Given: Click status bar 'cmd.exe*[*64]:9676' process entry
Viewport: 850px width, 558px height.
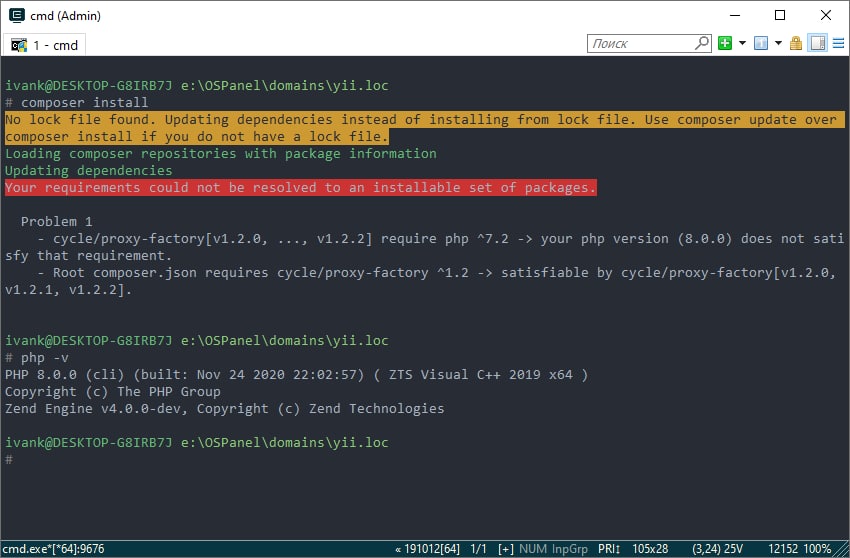Looking at the screenshot, I should [x=54, y=549].
